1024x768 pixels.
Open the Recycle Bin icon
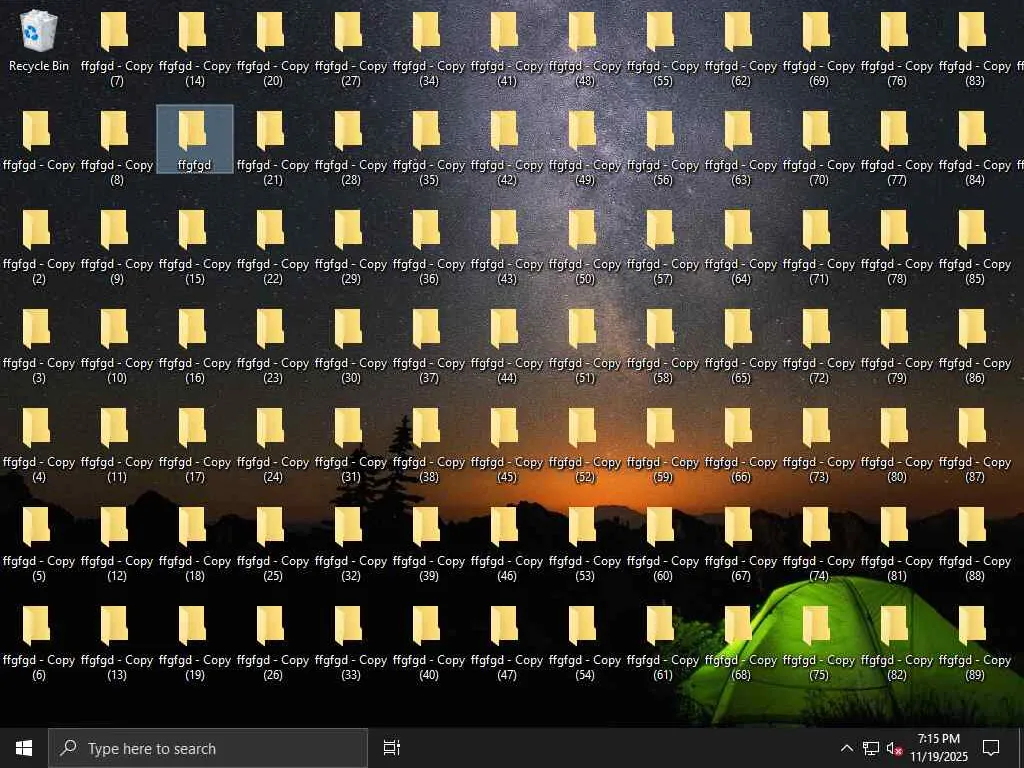coord(39,40)
